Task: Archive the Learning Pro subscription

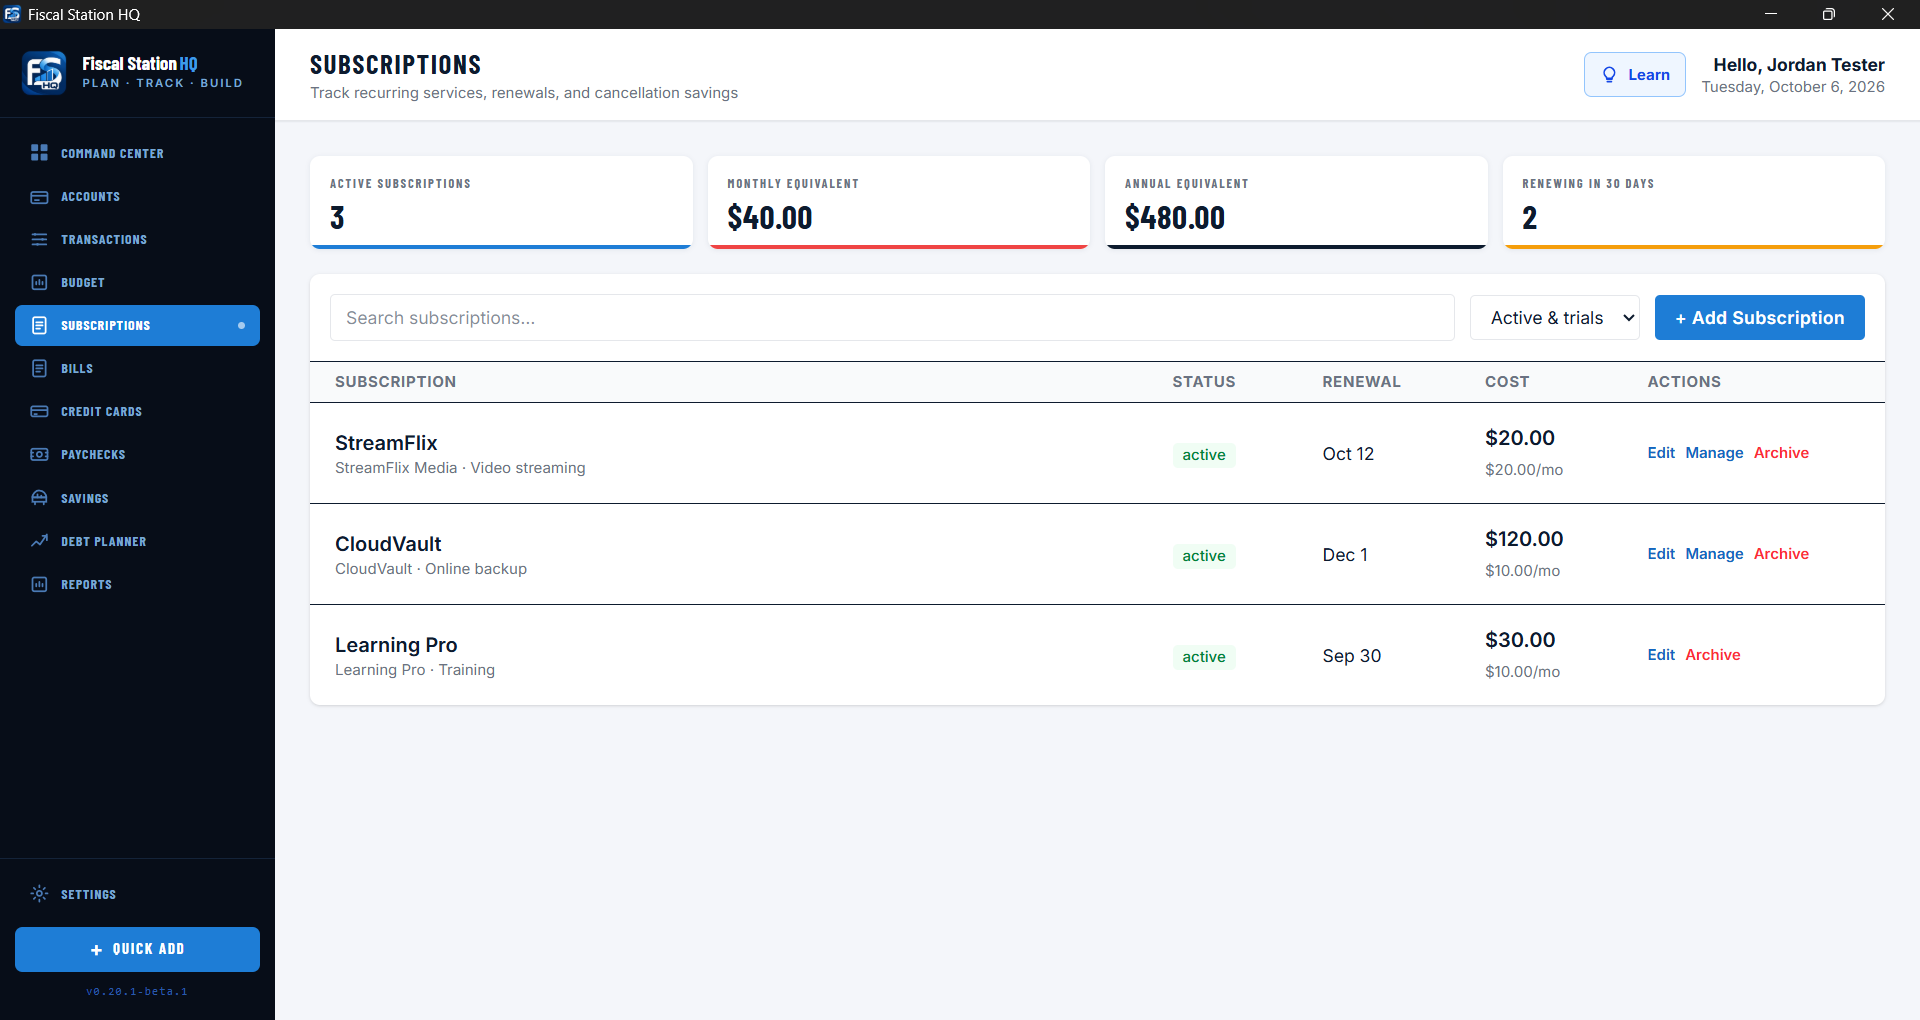Action: click(x=1712, y=655)
